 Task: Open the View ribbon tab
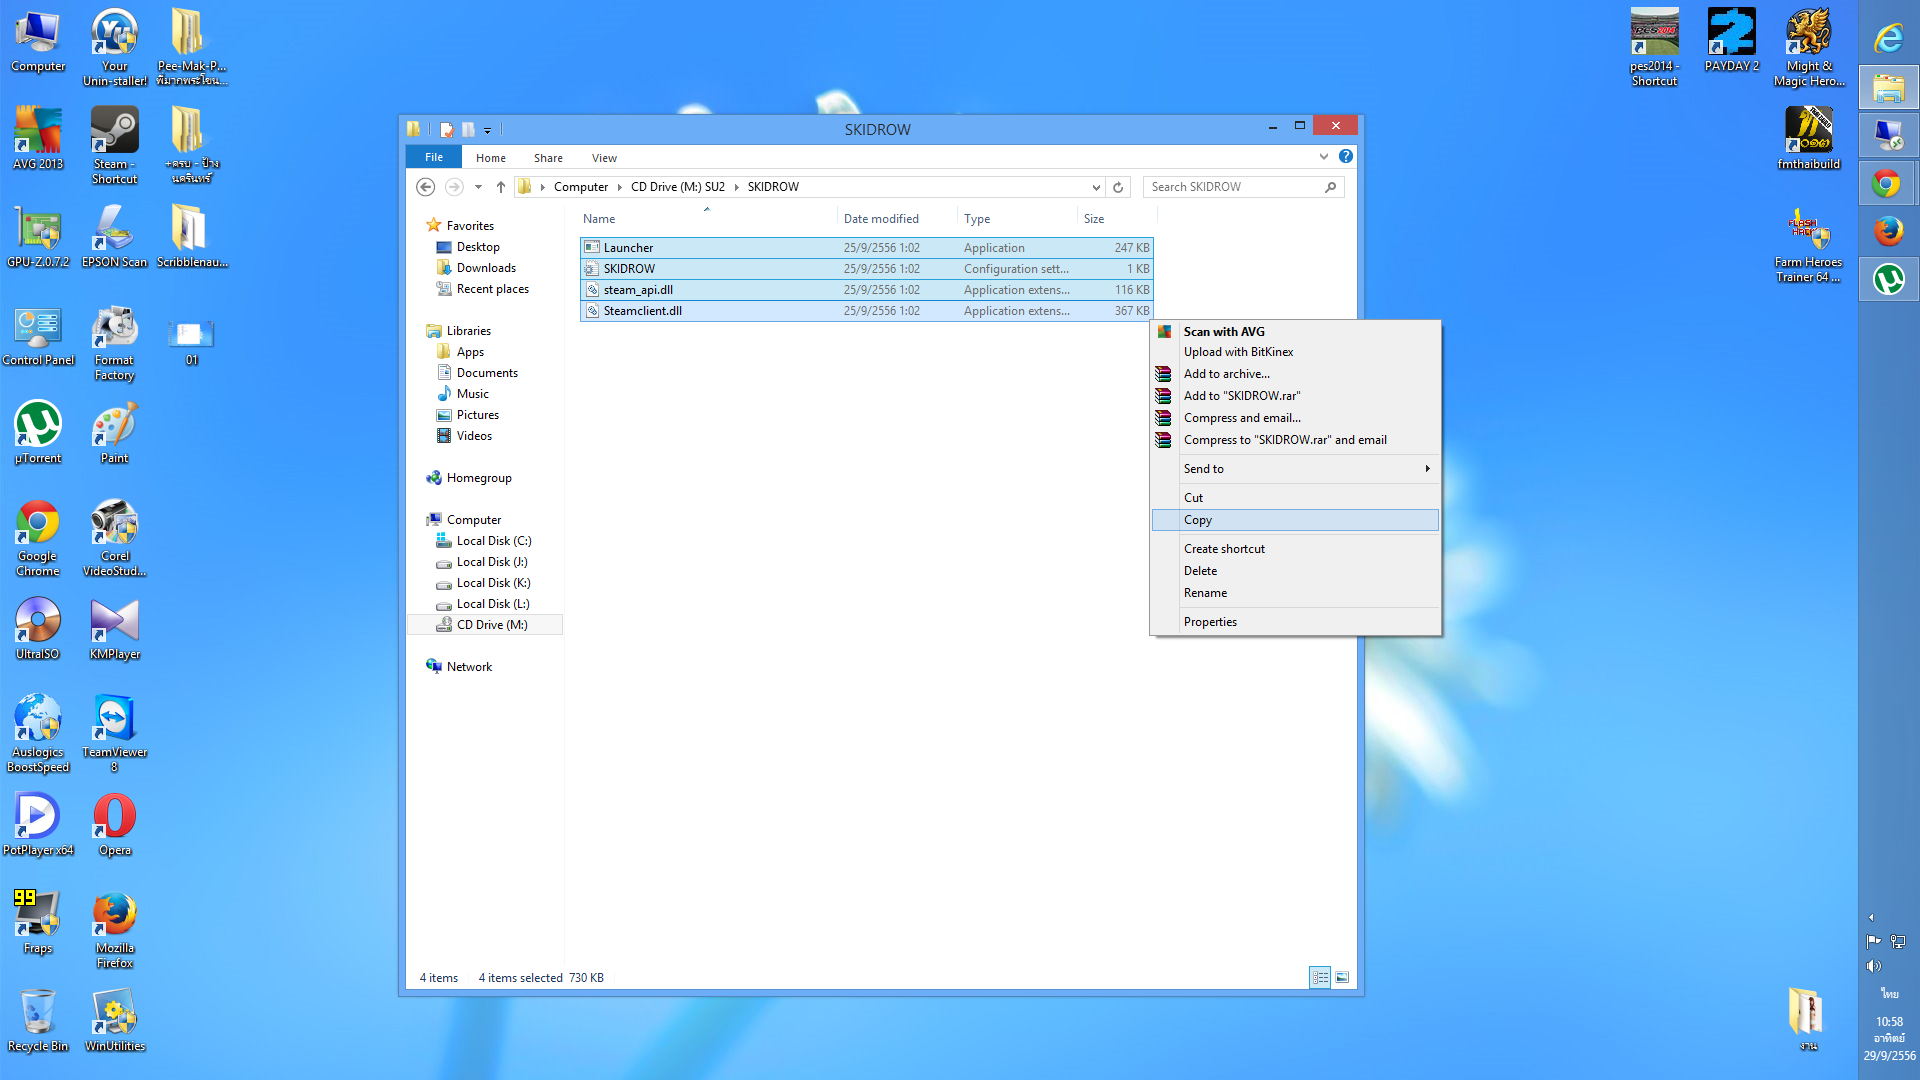[x=604, y=158]
